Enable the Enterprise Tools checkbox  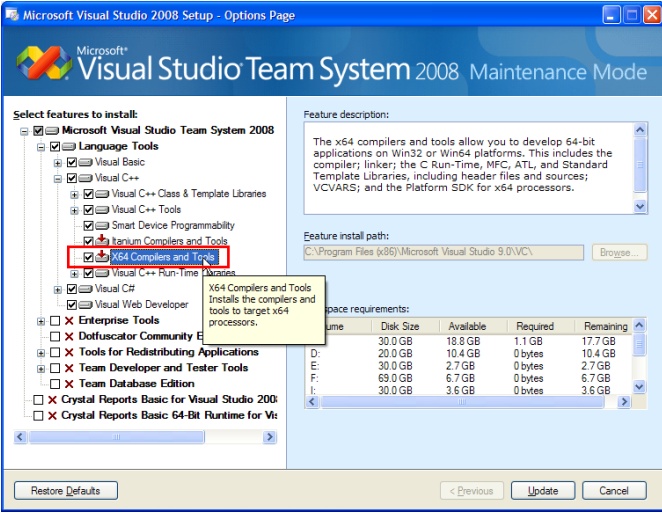pyautogui.click(x=55, y=321)
